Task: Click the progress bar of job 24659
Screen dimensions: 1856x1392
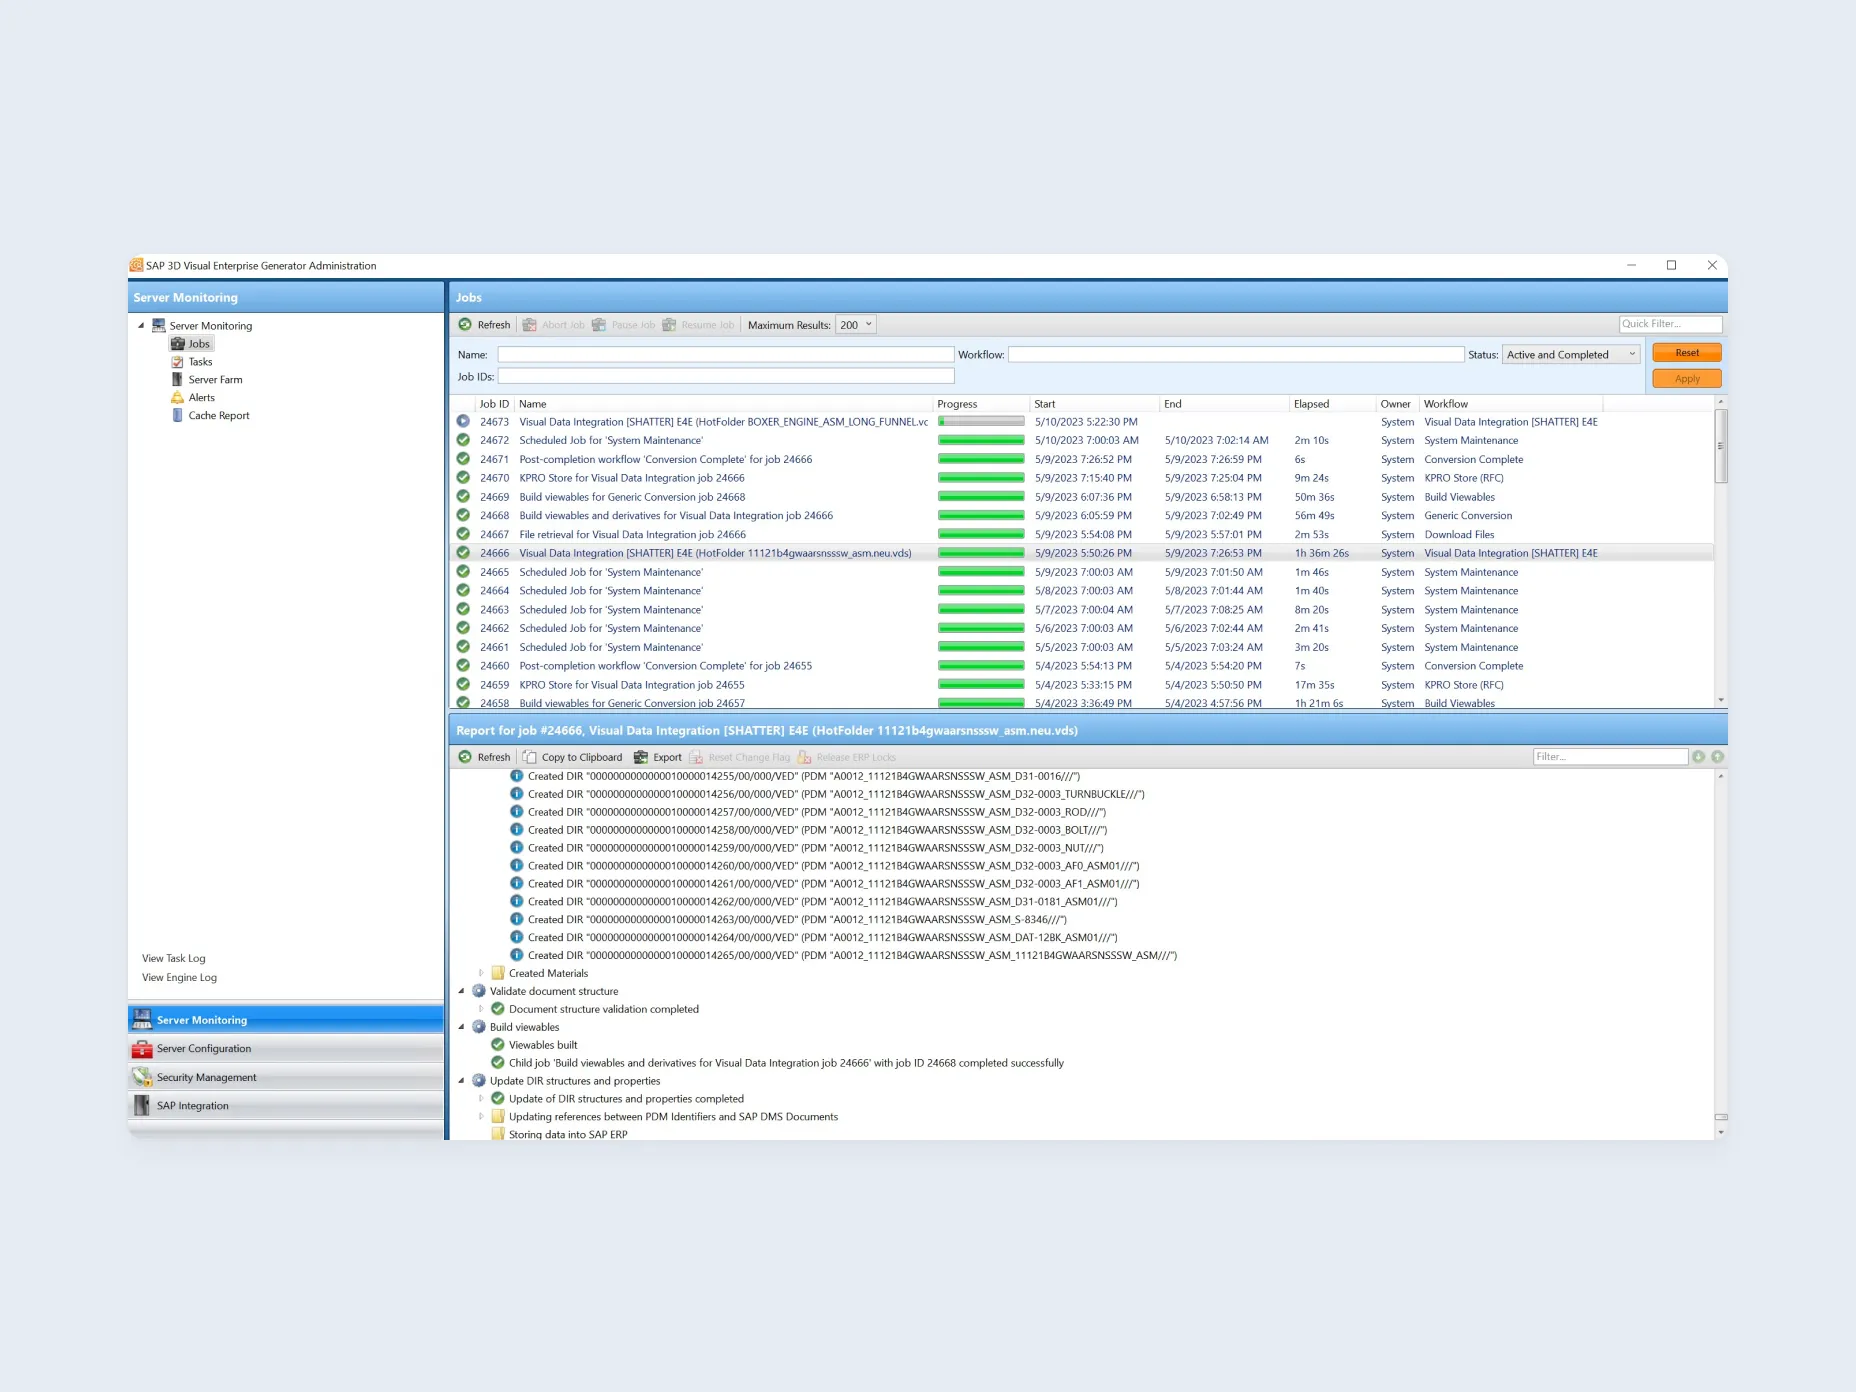Action: coord(981,685)
